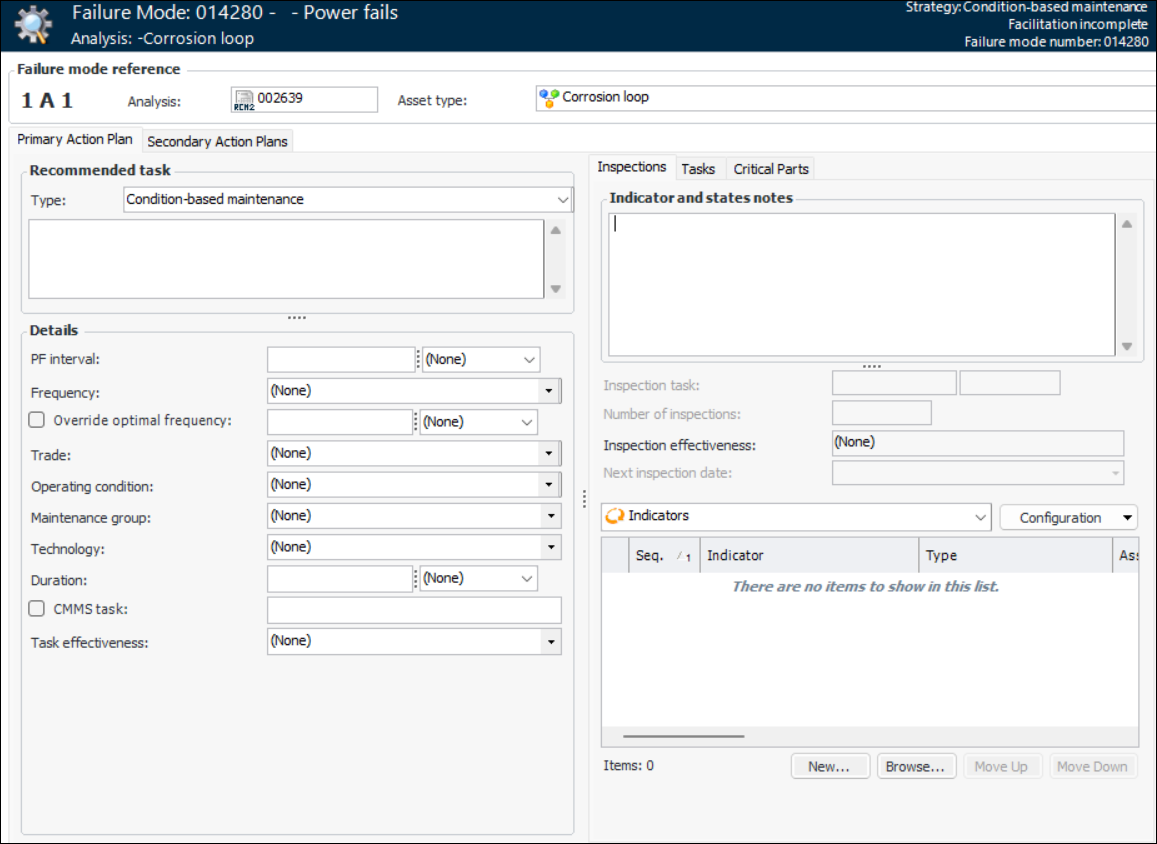Expand the Frequency dropdown
Image resolution: width=1157 pixels, height=844 pixels.
click(x=549, y=391)
